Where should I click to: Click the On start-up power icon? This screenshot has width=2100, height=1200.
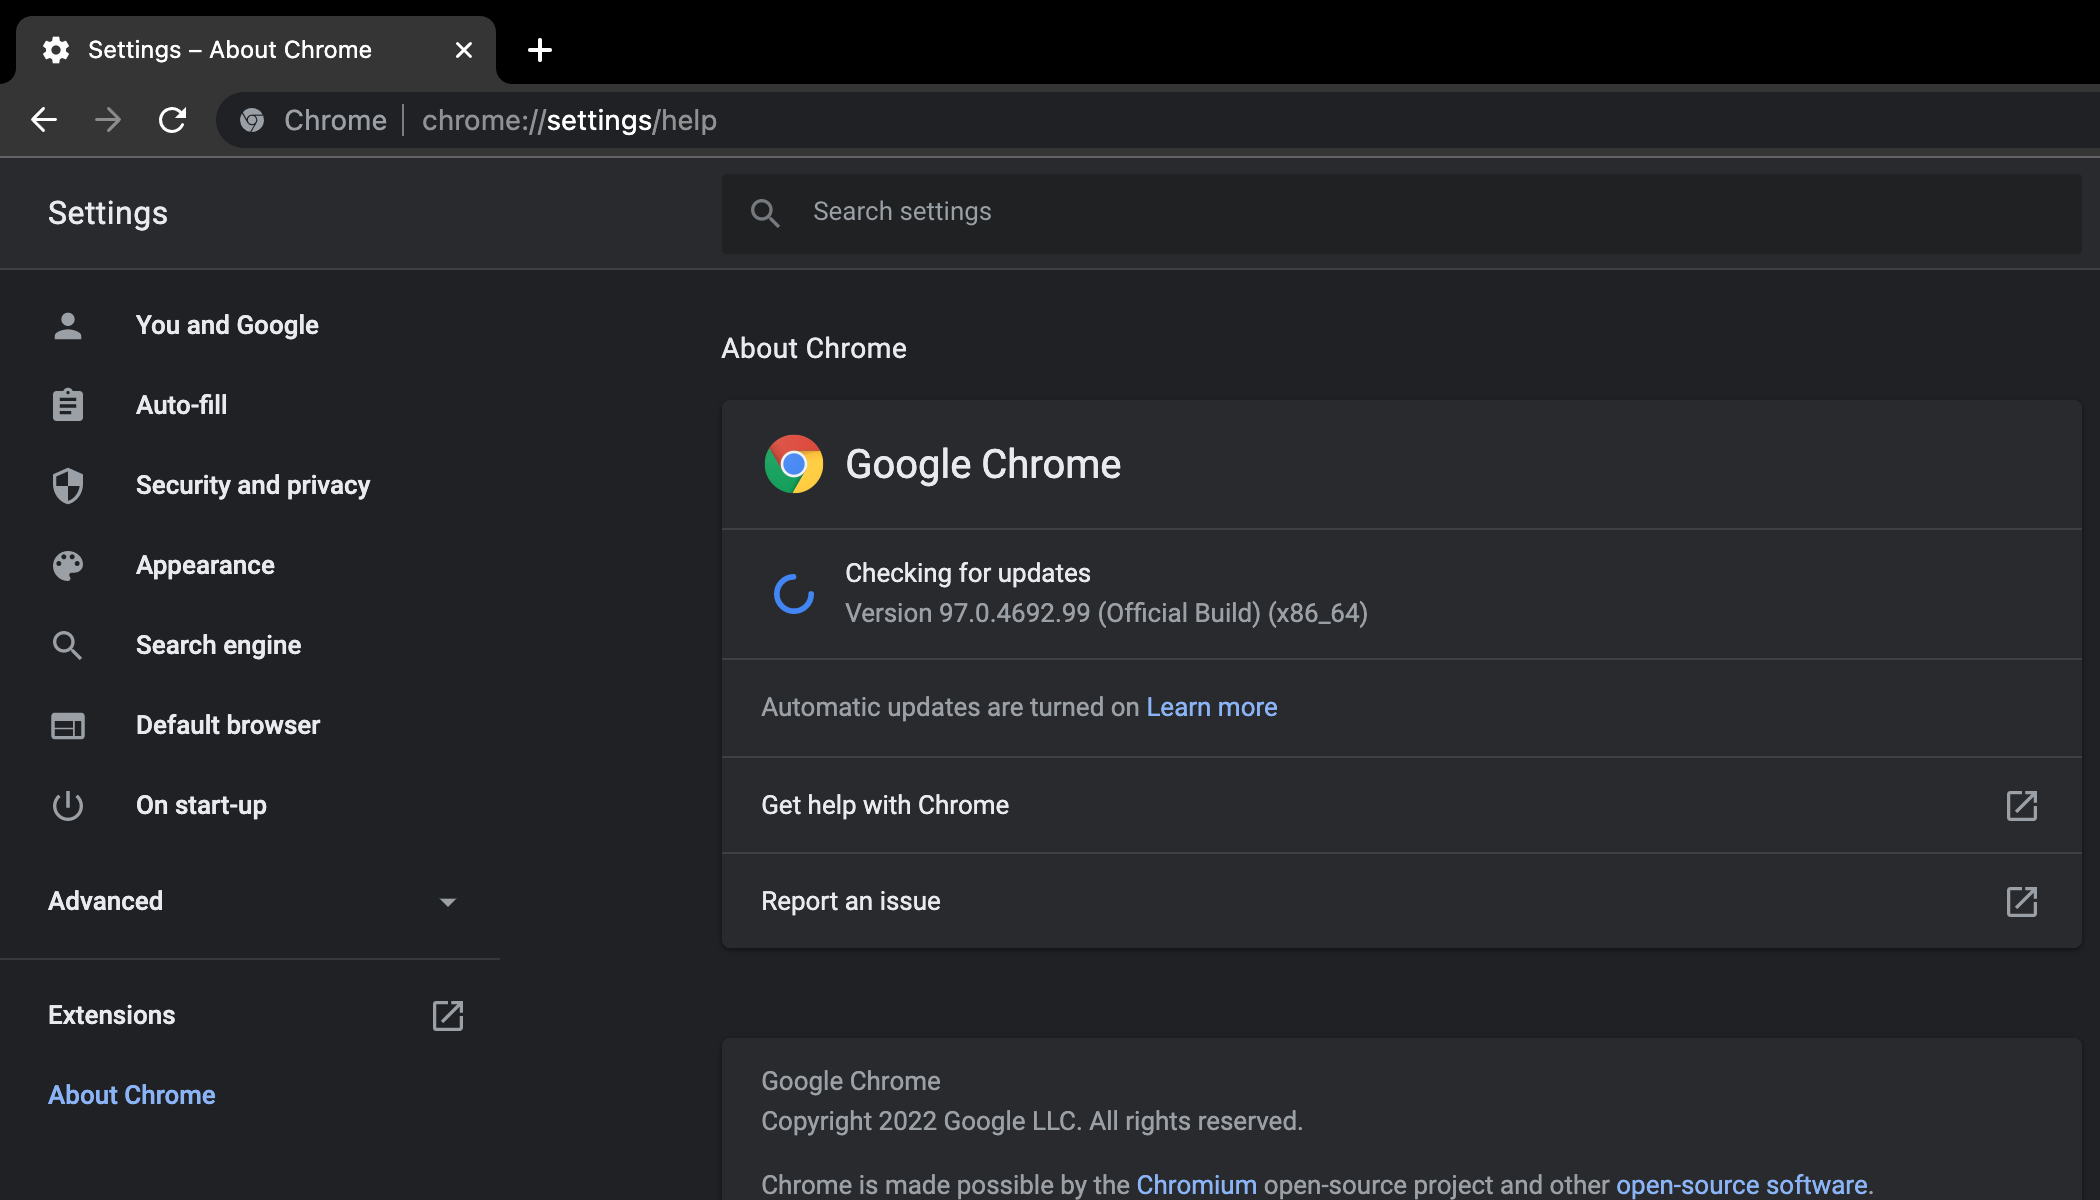[66, 803]
